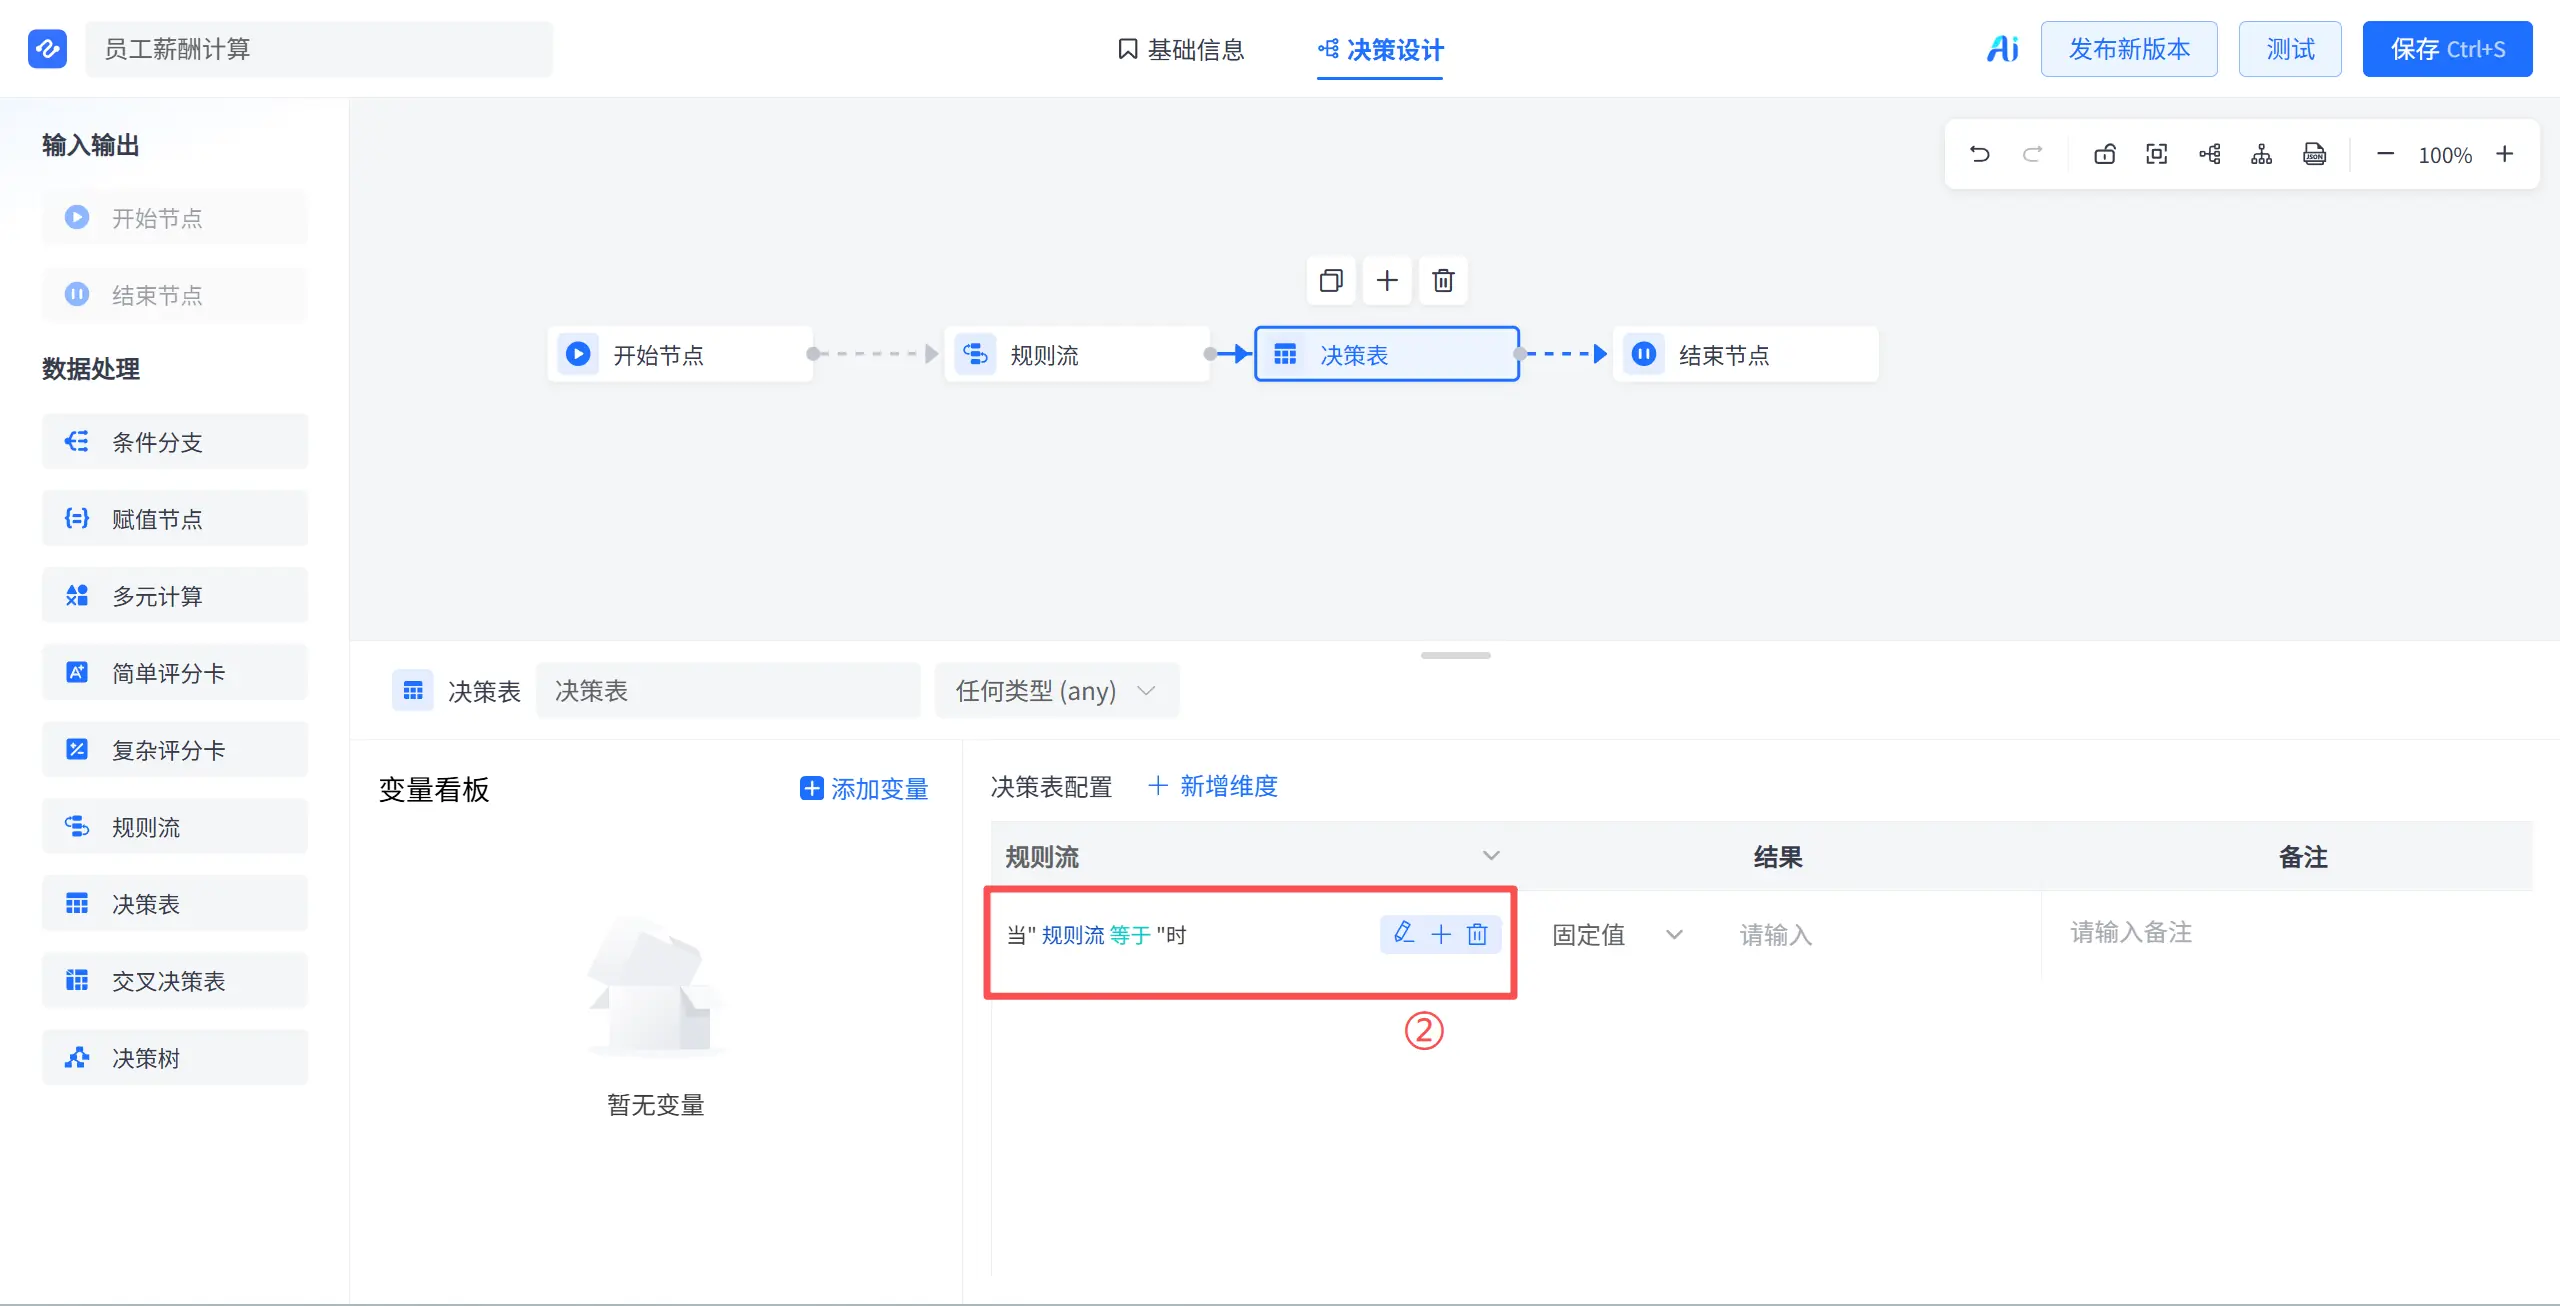Expand the 规则流 column header chevron
This screenshot has height=1306, width=2560.
tap(1490, 856)
